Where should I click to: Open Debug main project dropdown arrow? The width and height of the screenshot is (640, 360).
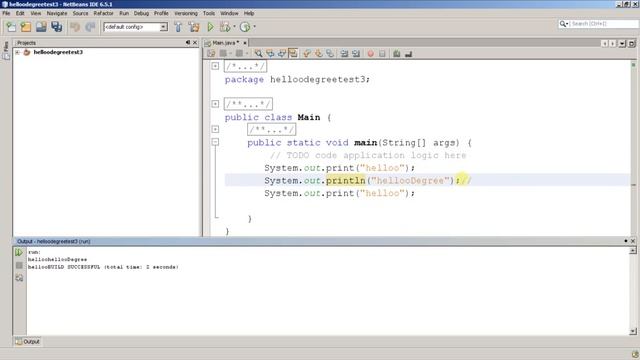tap(234, 27)
